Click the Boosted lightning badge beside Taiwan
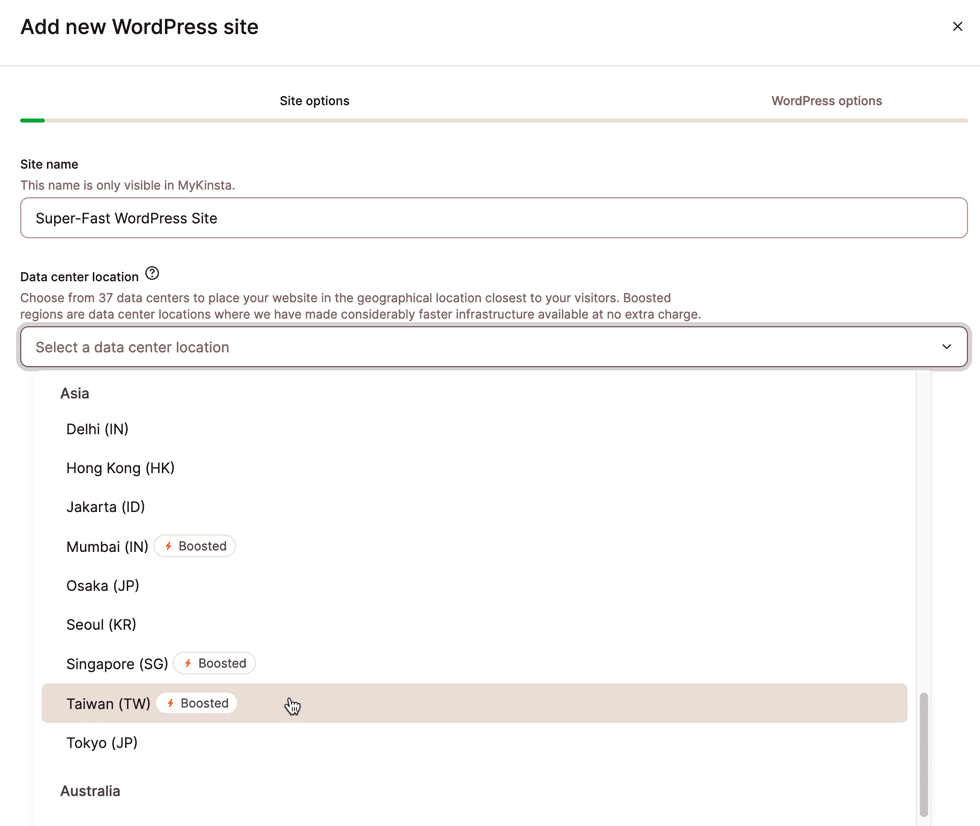This screenshot has height=826, width=980. pyautogui.click(x=197, y=703)
